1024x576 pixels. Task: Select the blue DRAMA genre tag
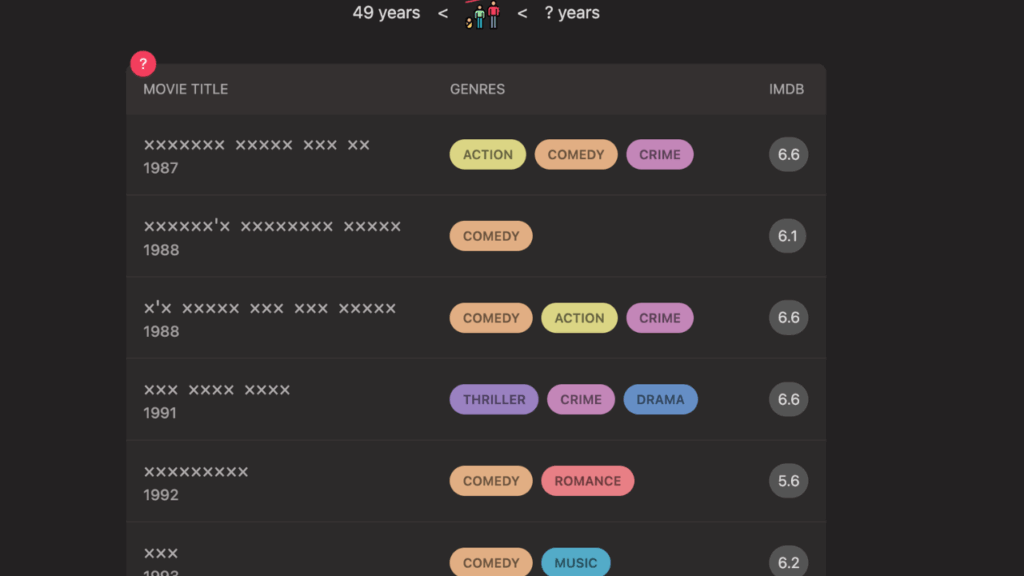click(x=660, y=400)
